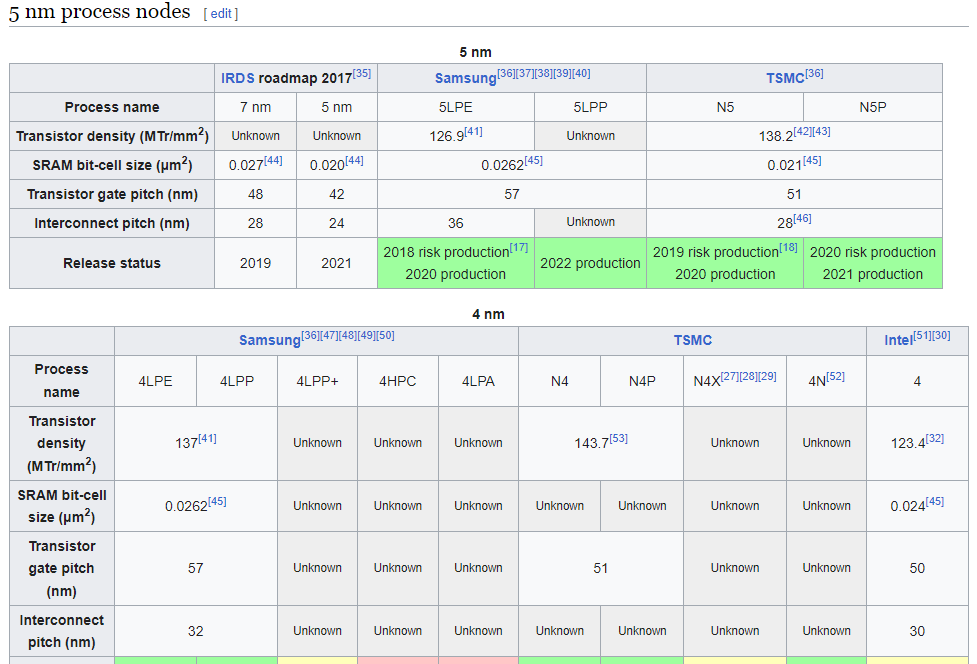The width and height of the screenshot is (977, 664).
Task: Select the 4HPC cell in 4 nm table
Action: [398, 381]
